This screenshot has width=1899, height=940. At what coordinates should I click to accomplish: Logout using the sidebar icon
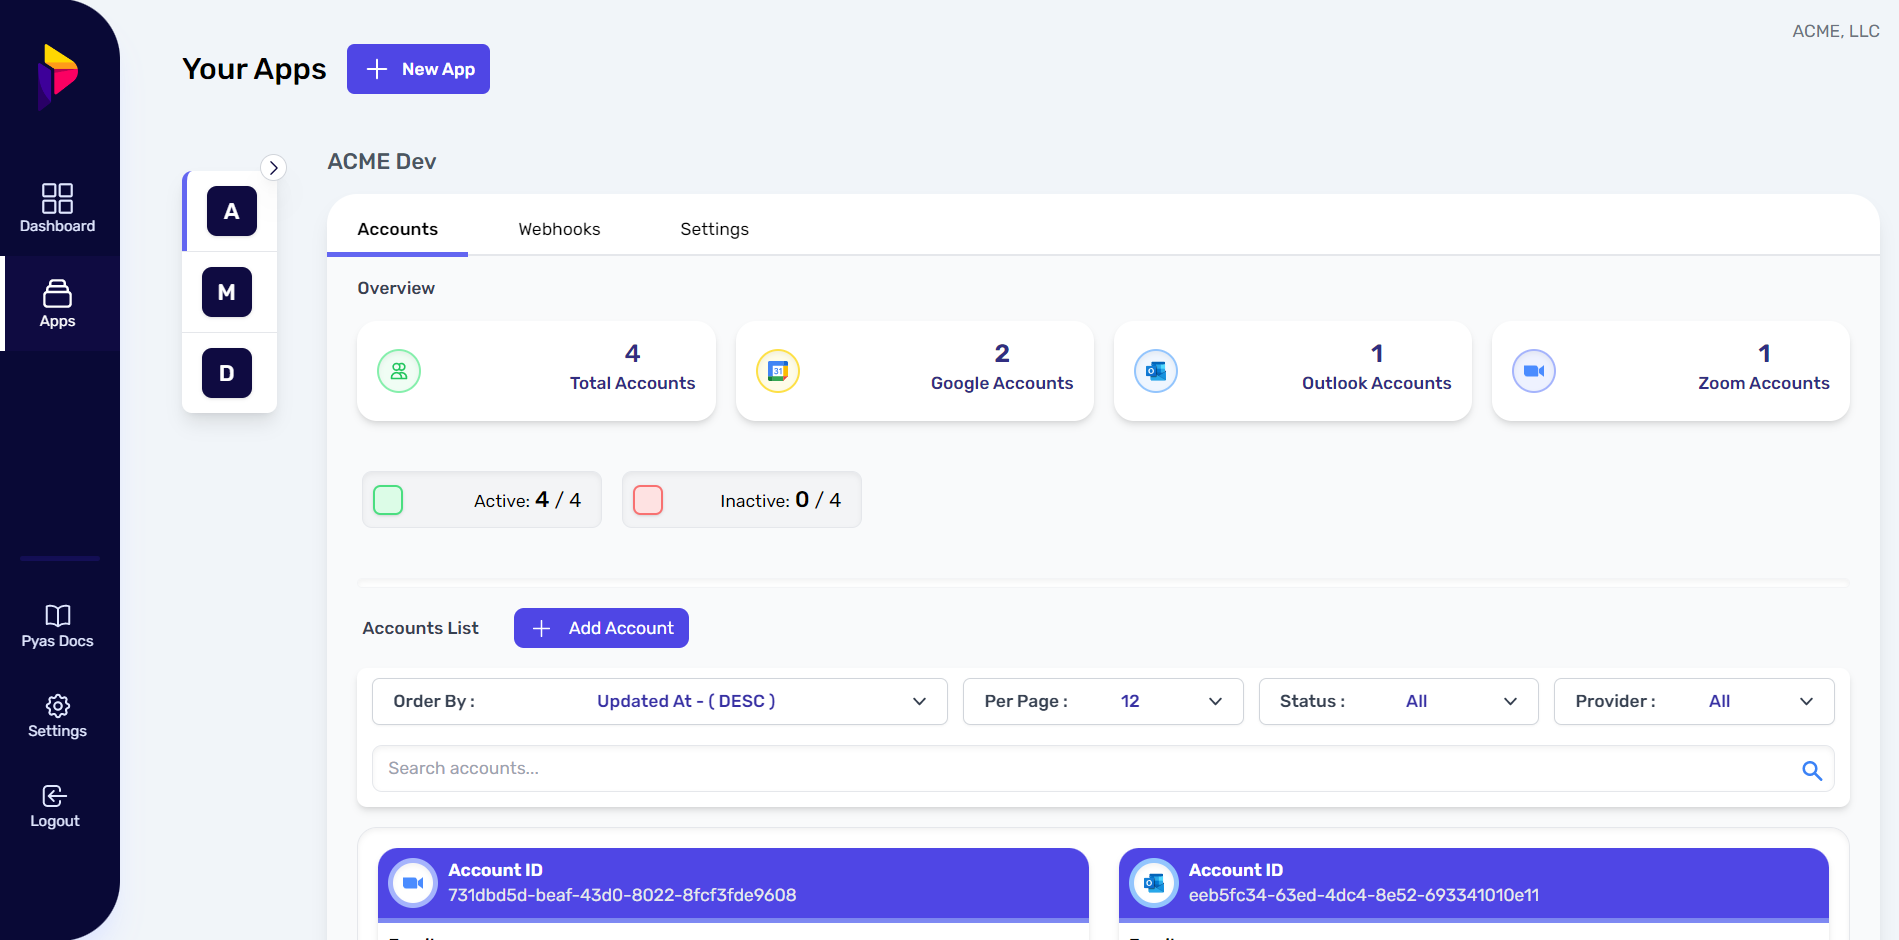point(53,806)
